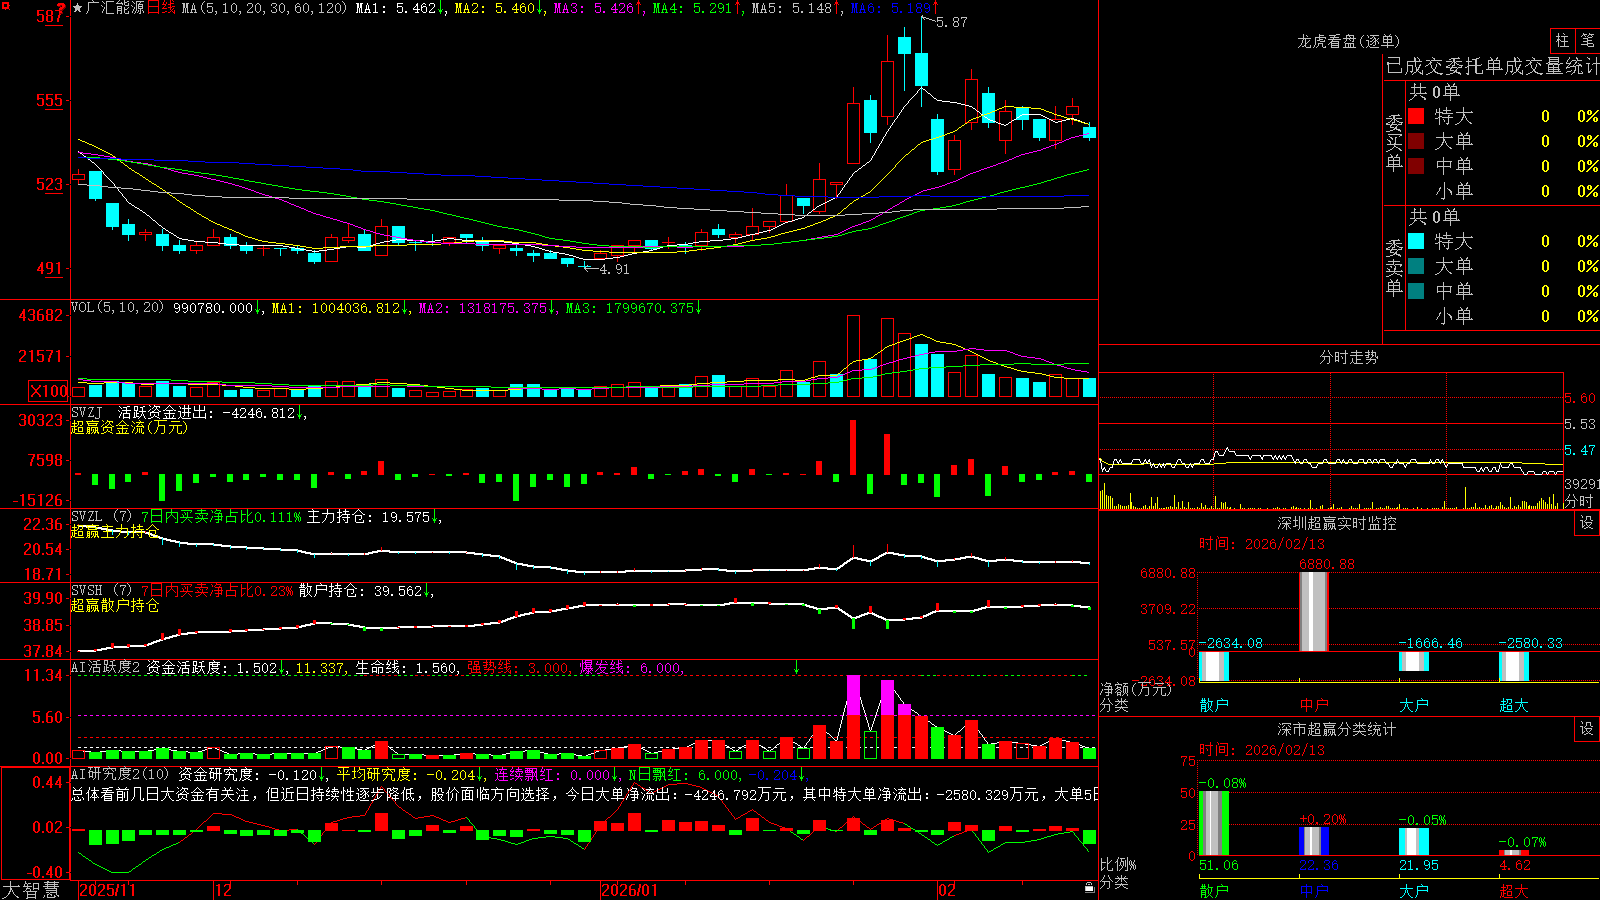The height and width of the screenshot is (900, 1600).
Task: Click the 深圳超赢实时监控 panel title
Action: [x=1337, y=523]
